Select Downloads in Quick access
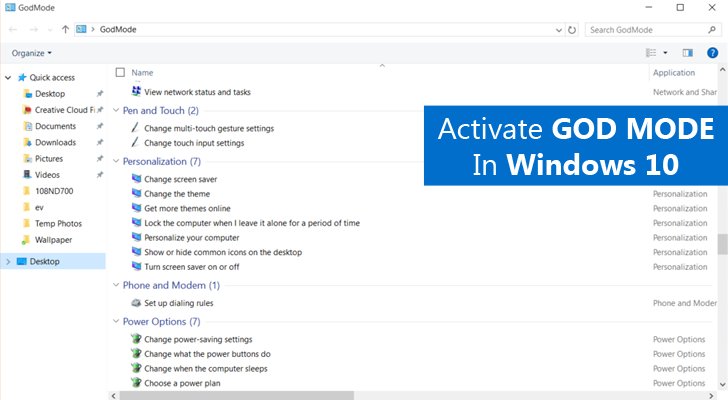This screenshot has width=728, height=400. (55, 142)
